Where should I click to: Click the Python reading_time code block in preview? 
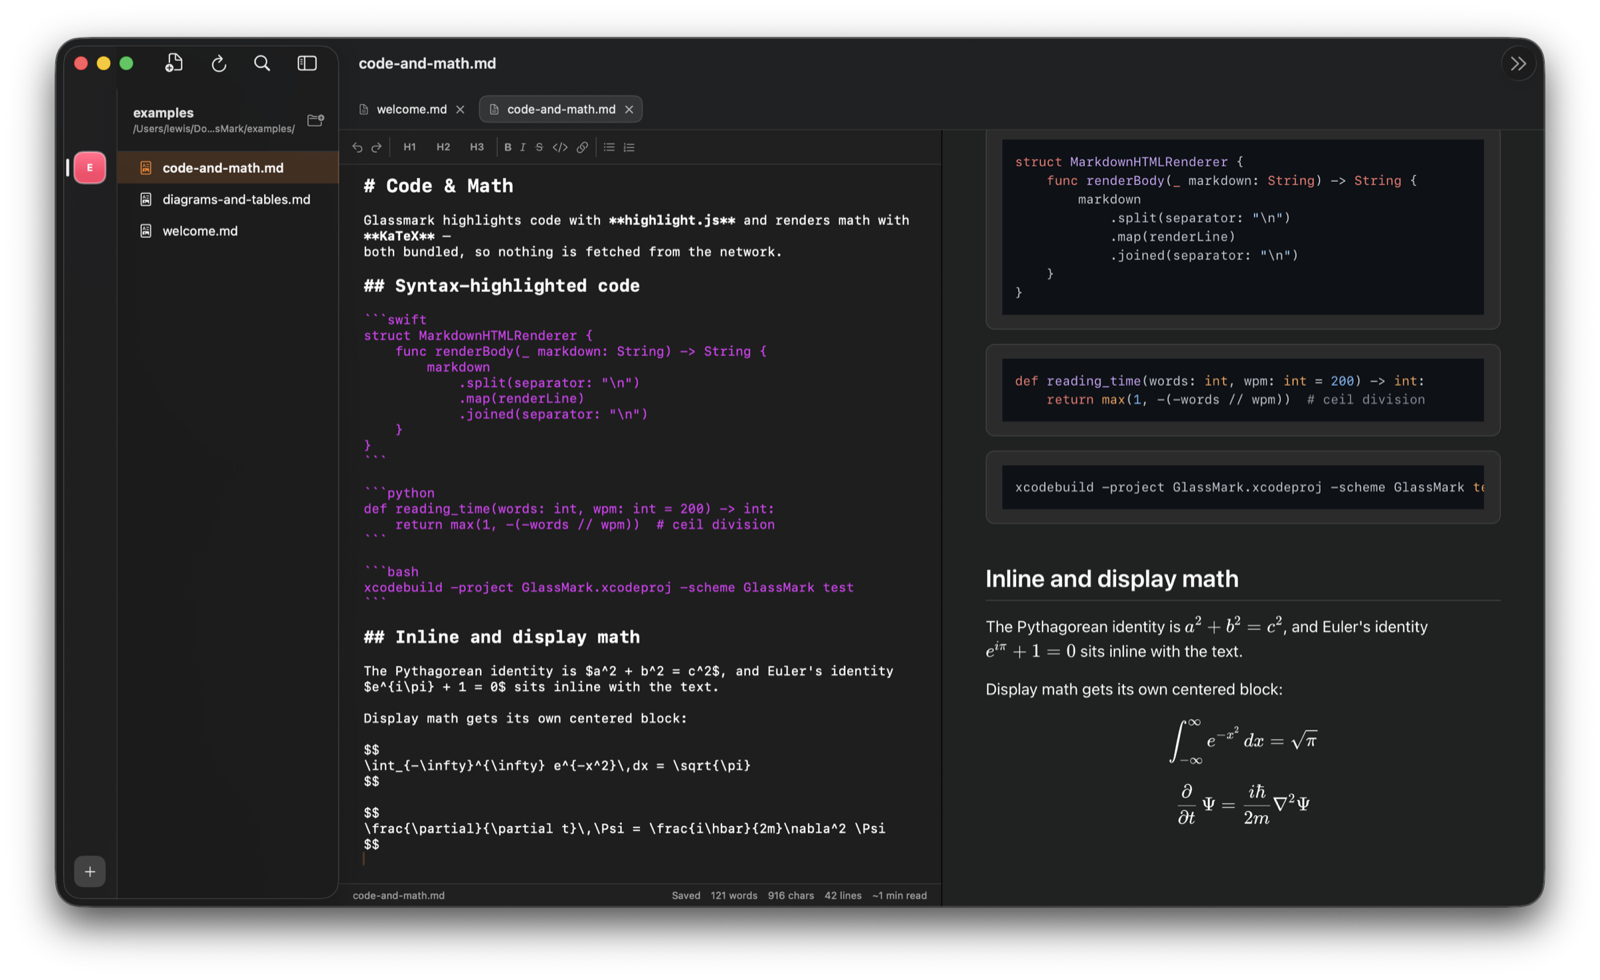coord(1243,390)
